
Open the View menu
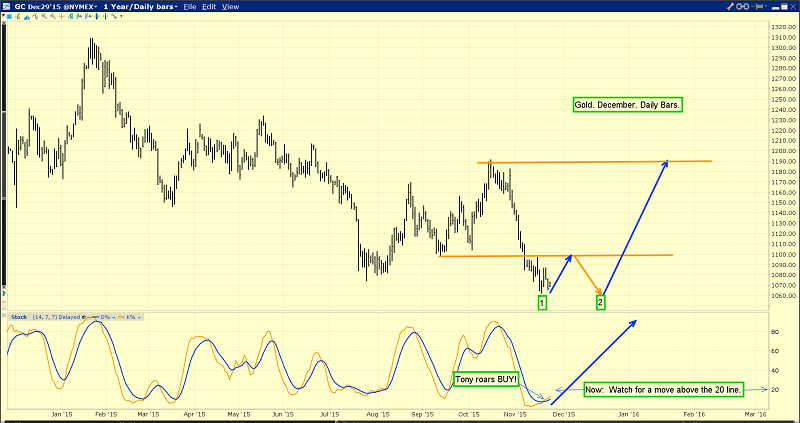coord(230,7)
